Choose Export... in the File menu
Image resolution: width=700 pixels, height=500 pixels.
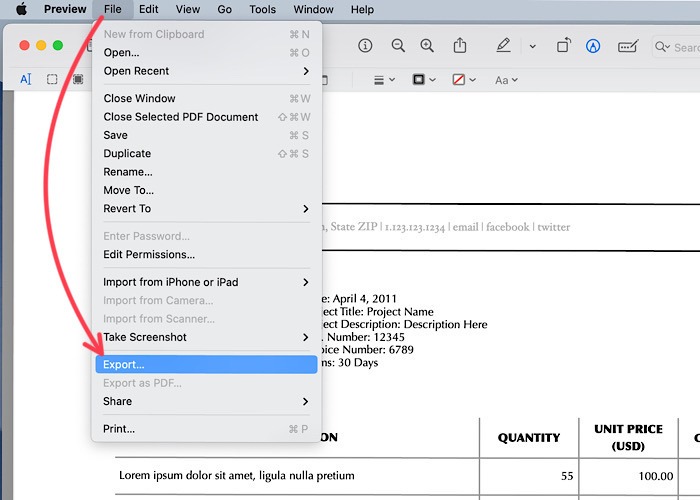click(206, 365)
